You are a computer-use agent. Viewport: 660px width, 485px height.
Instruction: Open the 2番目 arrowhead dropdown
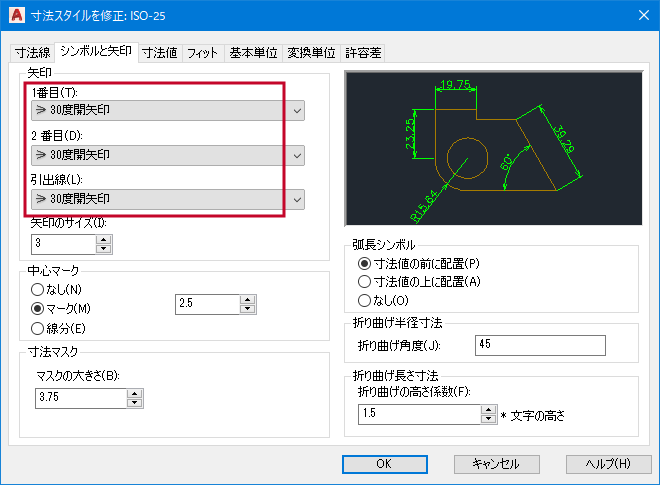(x=297, y=155)
